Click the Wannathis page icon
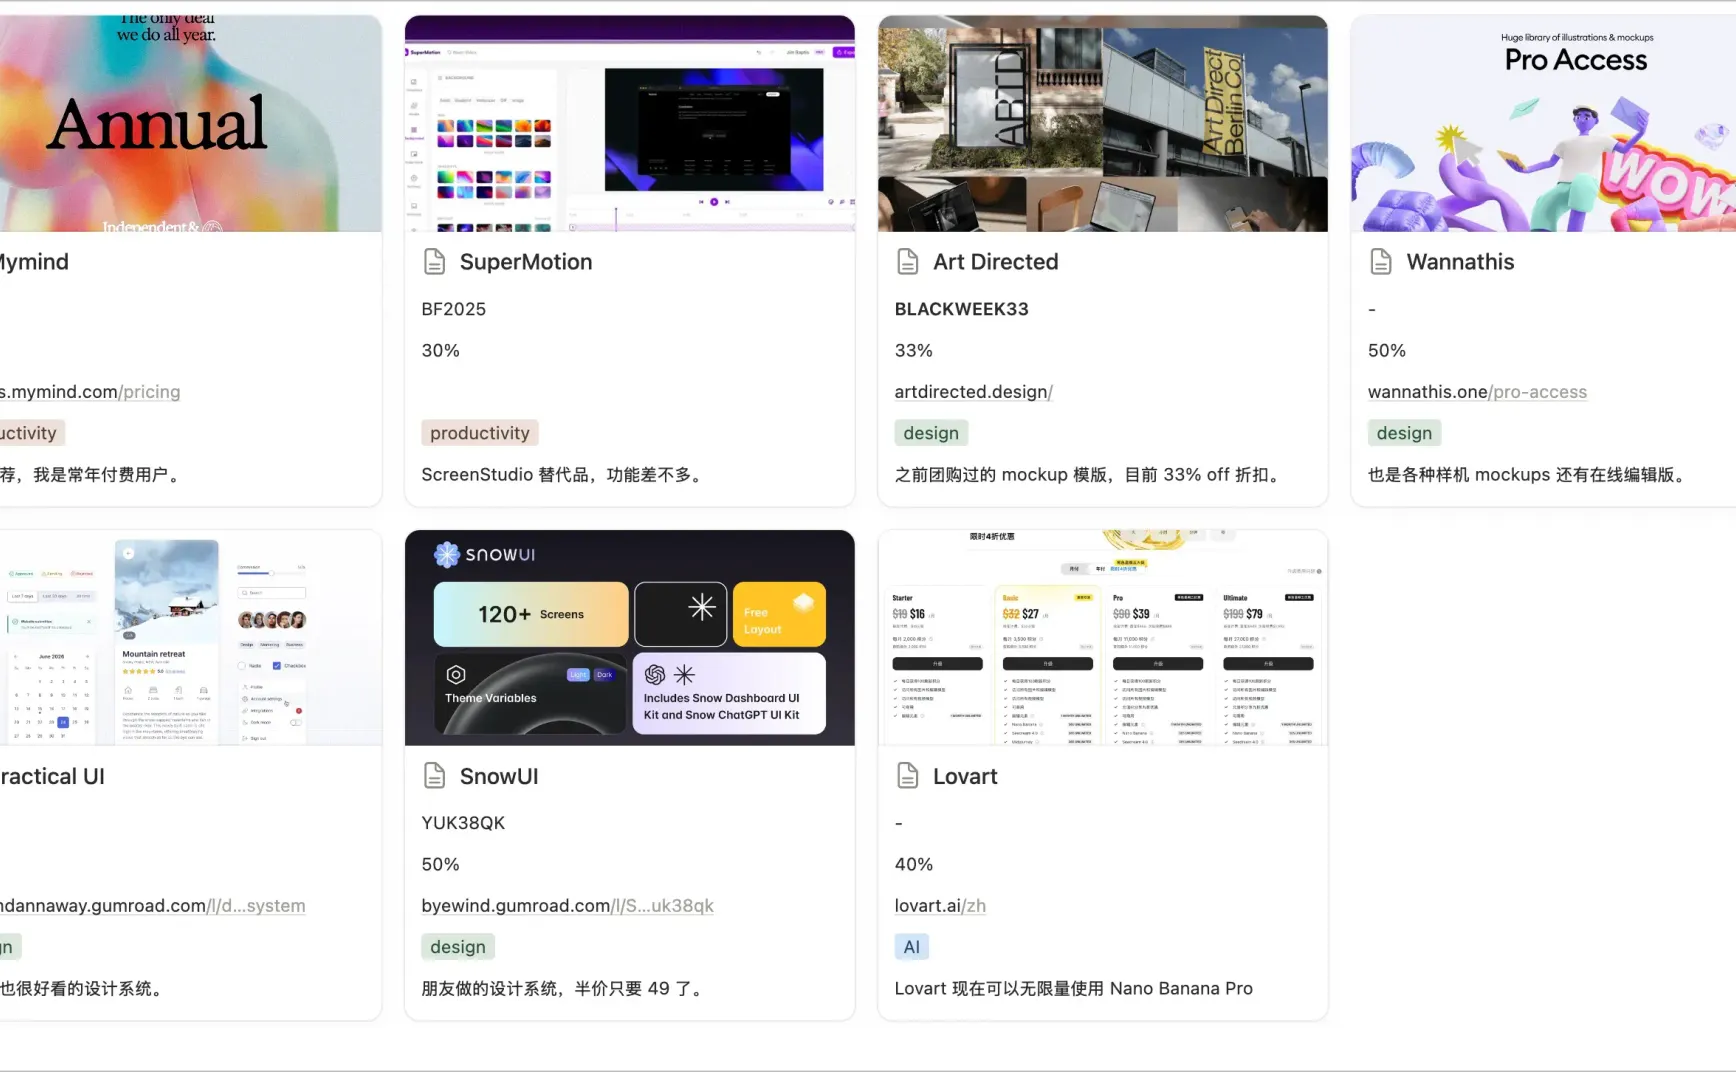This screenshot has width=1736, height=1072. pyautogui.click(x=1380, y=262)
